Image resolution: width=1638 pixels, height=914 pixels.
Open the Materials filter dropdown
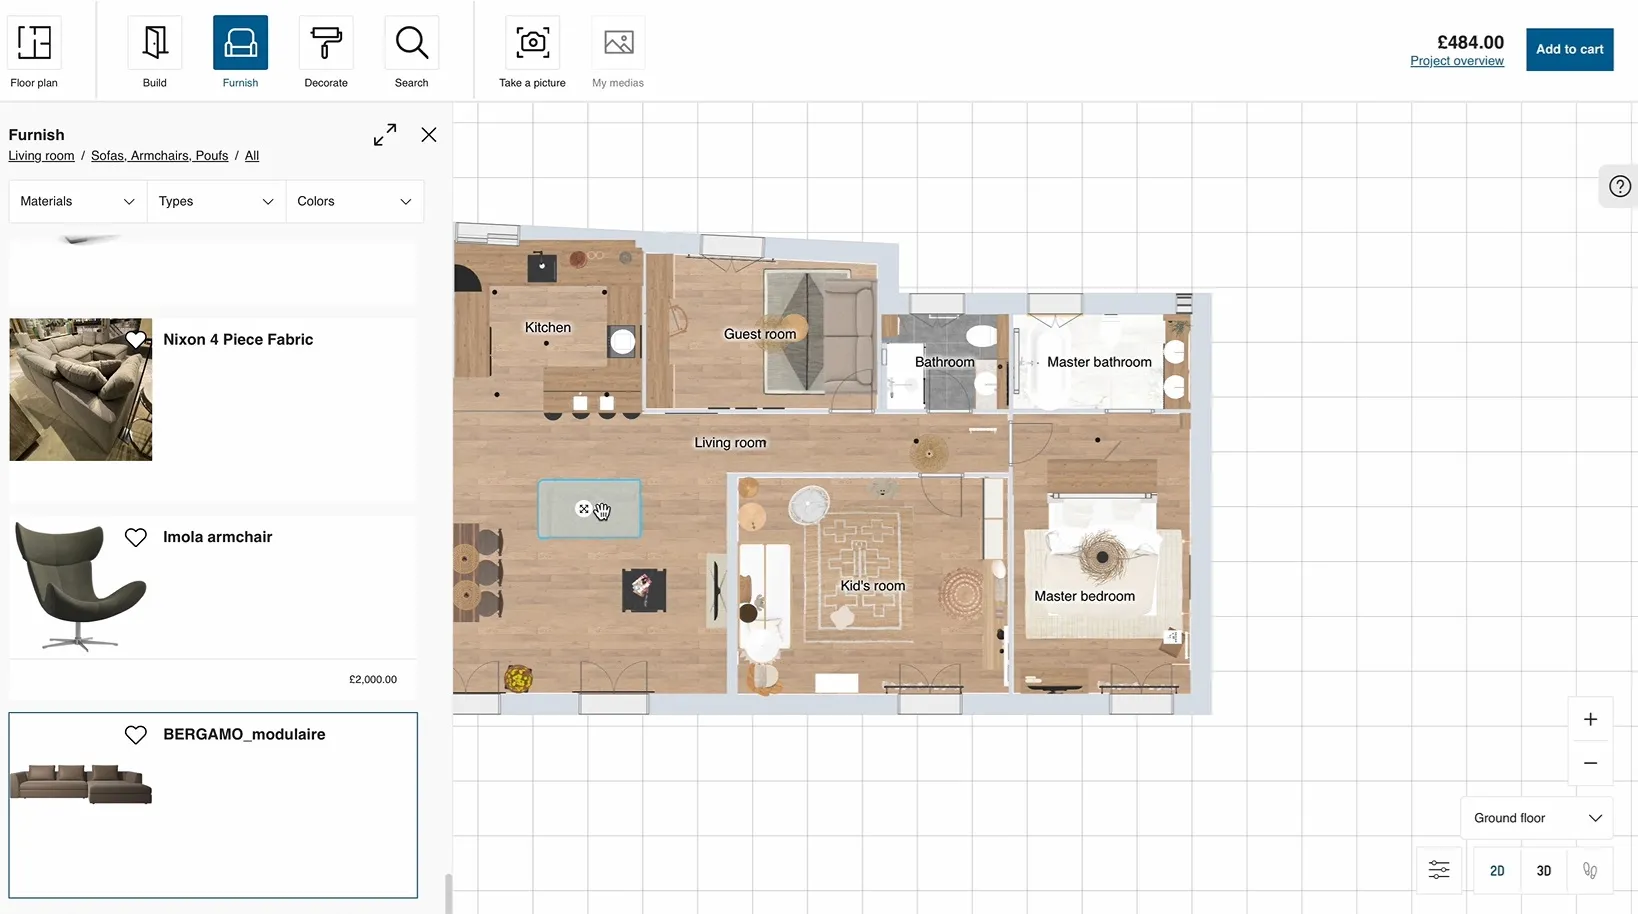click(75, 201)
